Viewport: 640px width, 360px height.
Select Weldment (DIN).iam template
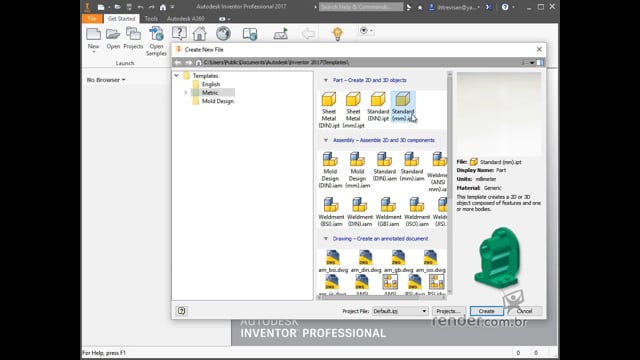[360, 212]
